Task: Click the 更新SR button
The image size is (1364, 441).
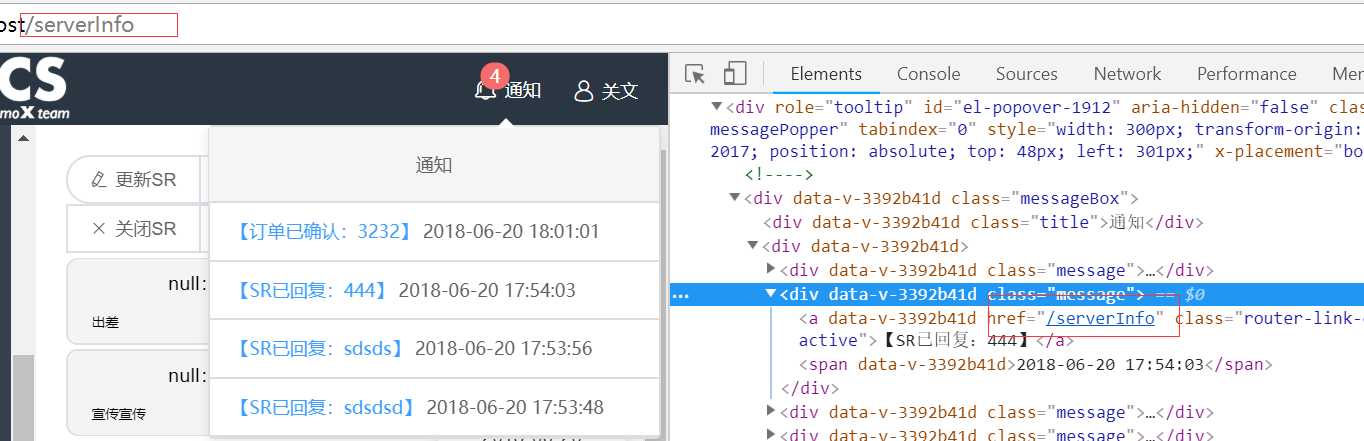Action: (134, 180)
